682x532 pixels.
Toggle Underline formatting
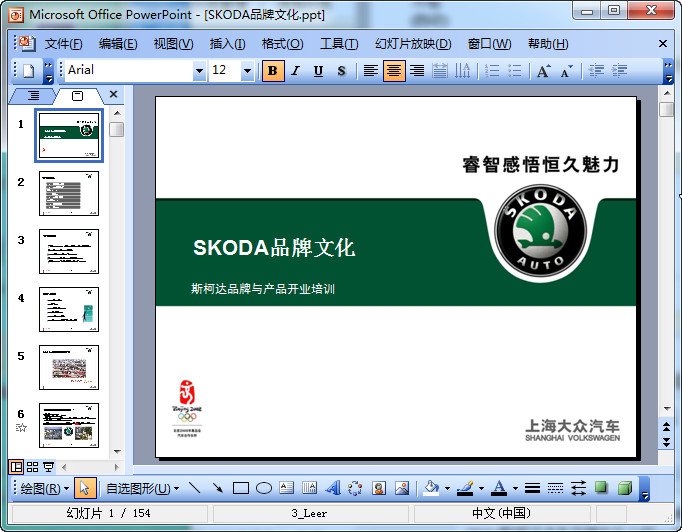pyautogui.click(x=318, y=70)
